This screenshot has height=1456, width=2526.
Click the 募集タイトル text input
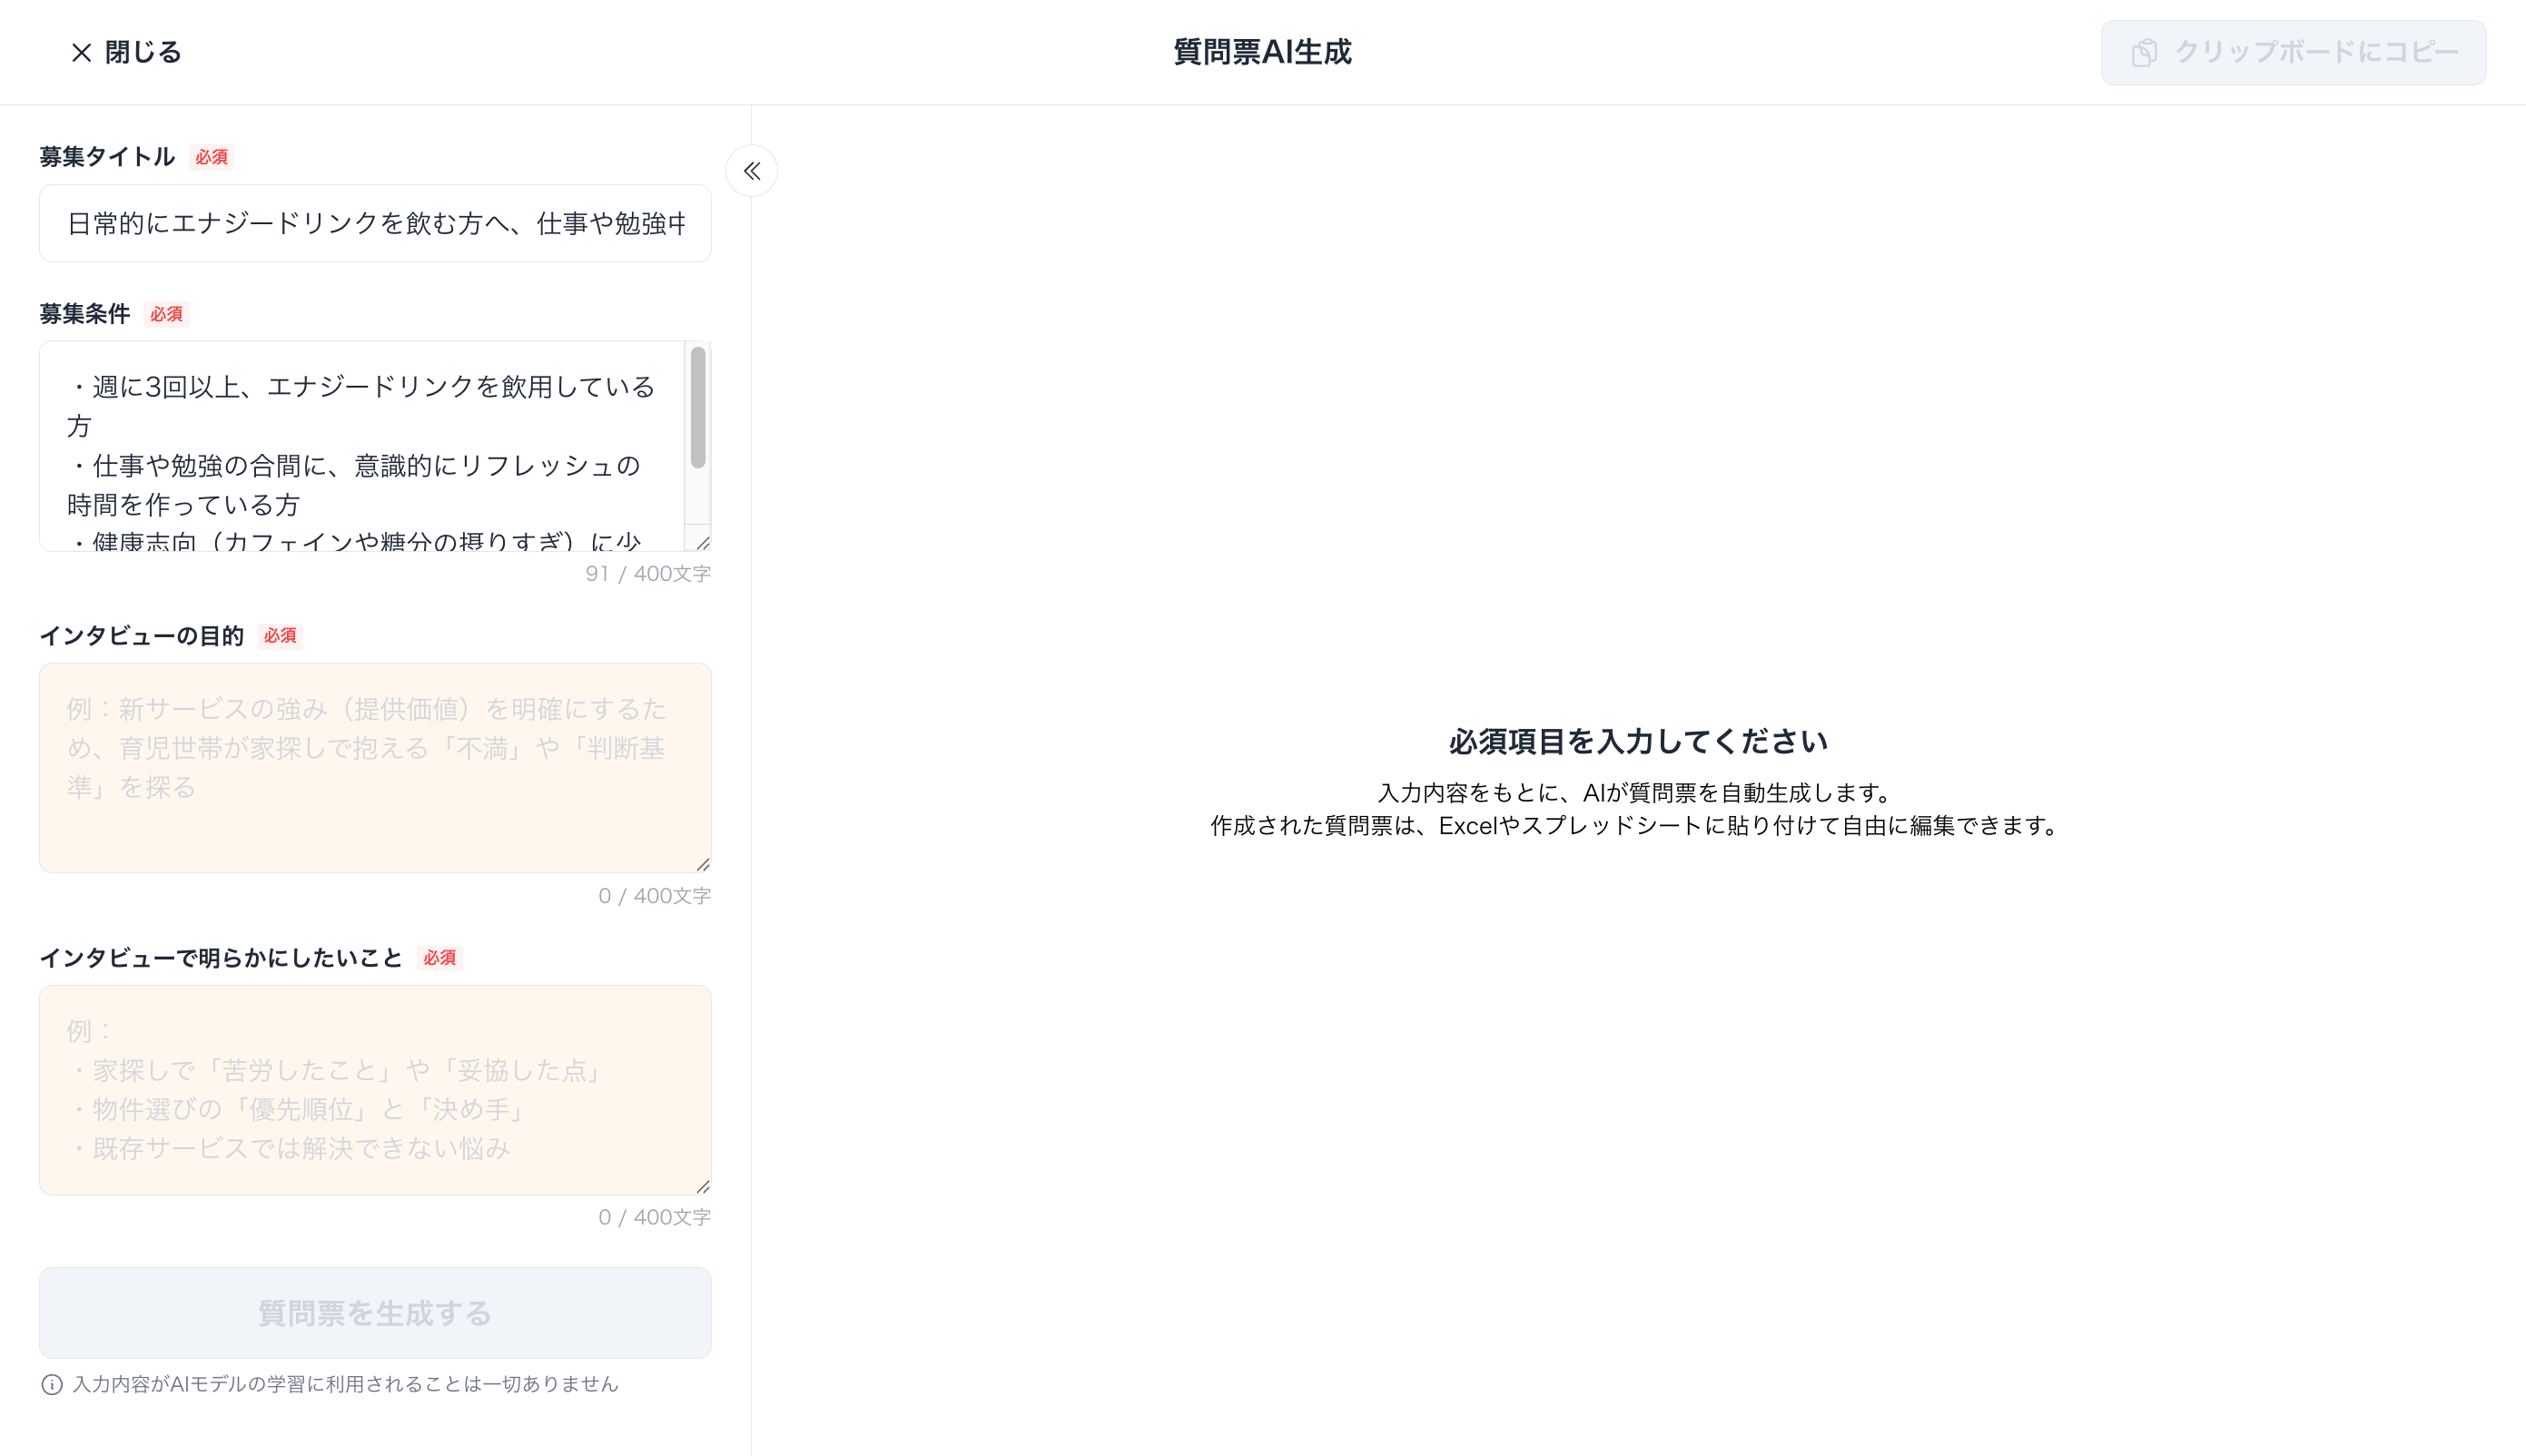pyautogui.click(x=375, y=223)
